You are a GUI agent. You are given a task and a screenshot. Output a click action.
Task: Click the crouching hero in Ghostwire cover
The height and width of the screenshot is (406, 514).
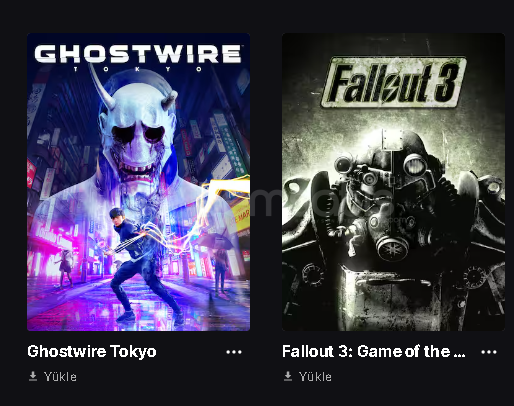click(142, 263)
